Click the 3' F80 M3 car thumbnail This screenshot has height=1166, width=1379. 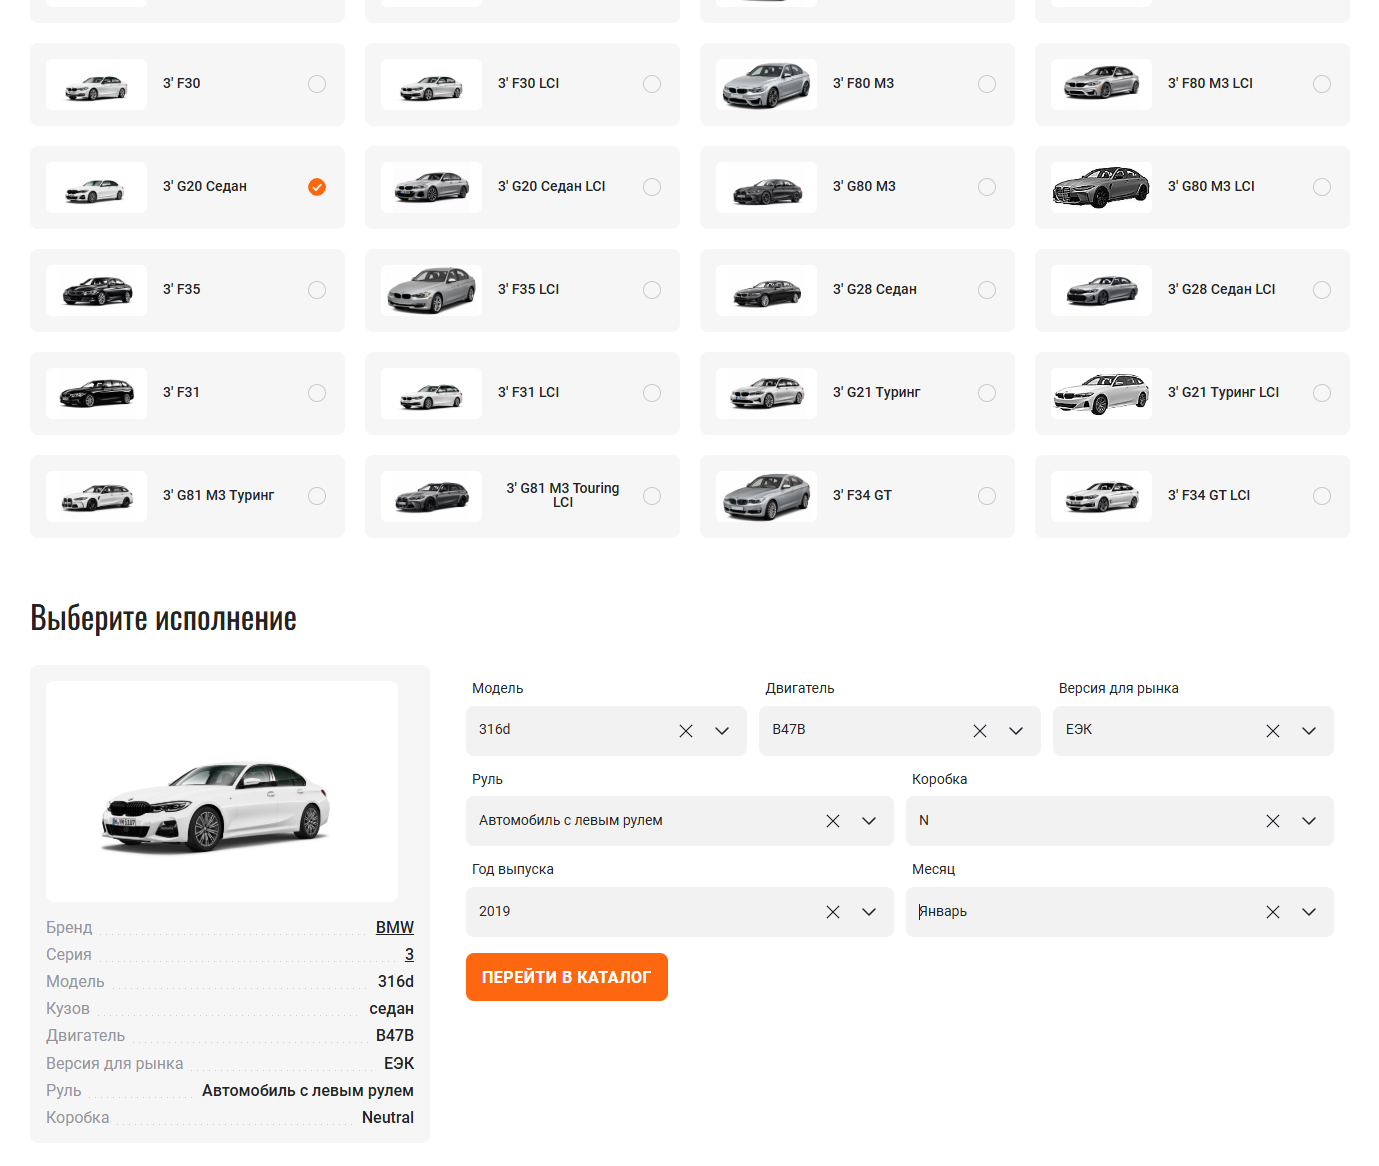tap(766, 85)
